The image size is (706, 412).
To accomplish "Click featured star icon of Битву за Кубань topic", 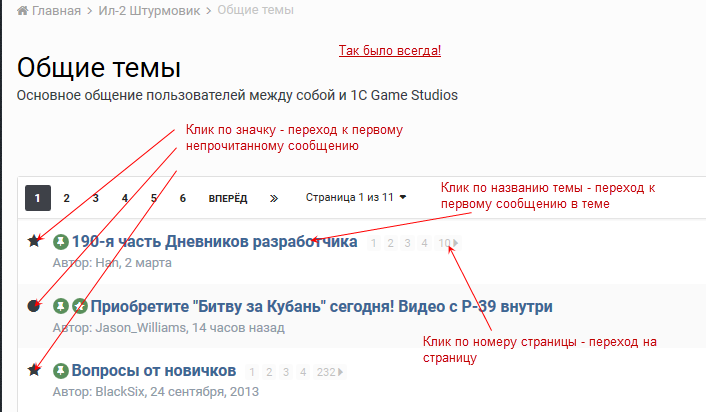I will (x=80, y=306).
